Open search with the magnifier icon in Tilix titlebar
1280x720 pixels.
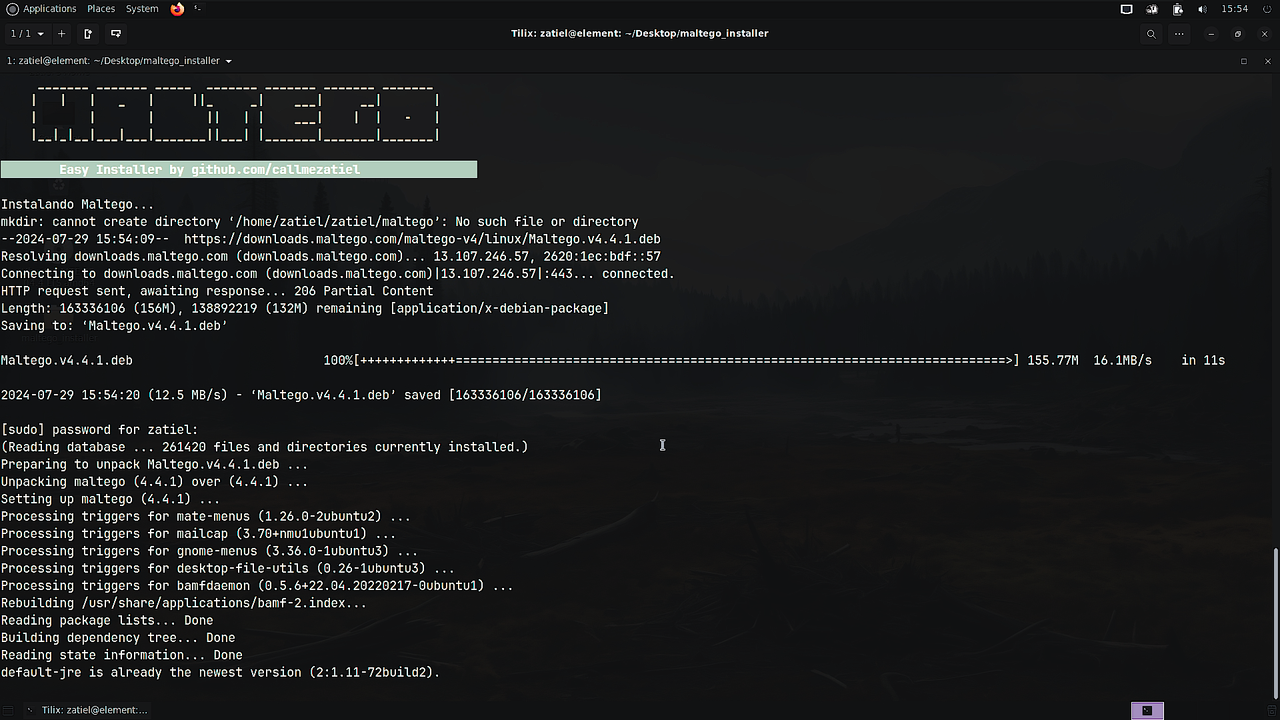click(x=1151, y=33)
